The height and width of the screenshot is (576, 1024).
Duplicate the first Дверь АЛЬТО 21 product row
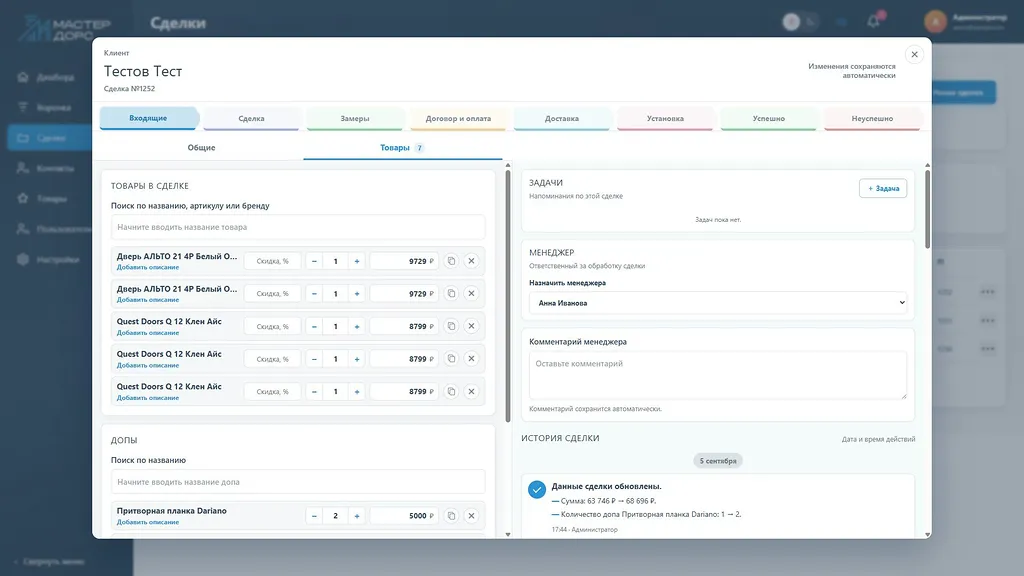pos(451,261)
